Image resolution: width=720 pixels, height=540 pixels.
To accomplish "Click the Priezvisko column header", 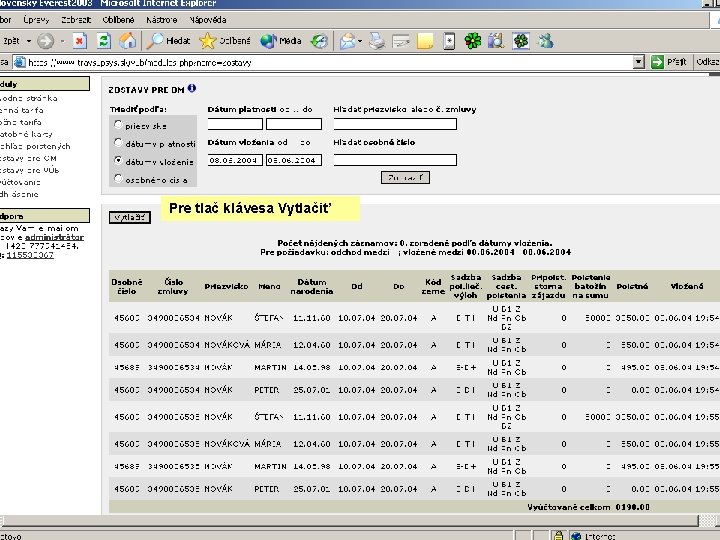I will [x=226, y=286].
